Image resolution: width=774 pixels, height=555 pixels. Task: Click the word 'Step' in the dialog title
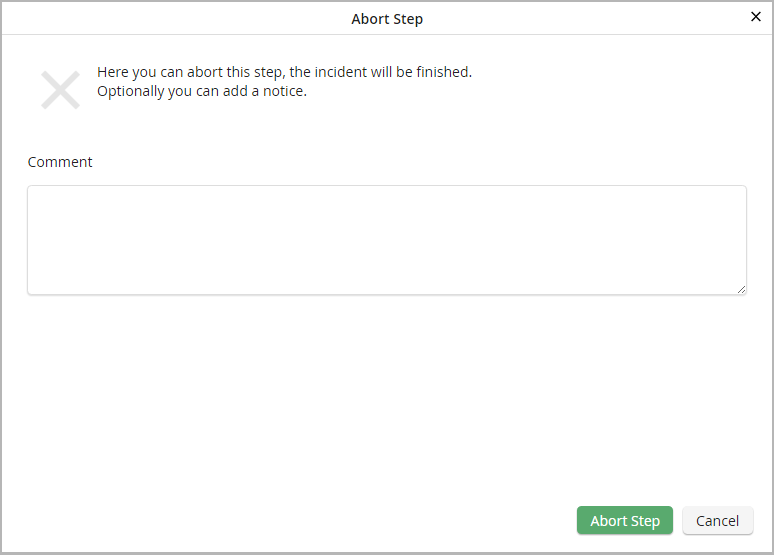tap(407, 19)
